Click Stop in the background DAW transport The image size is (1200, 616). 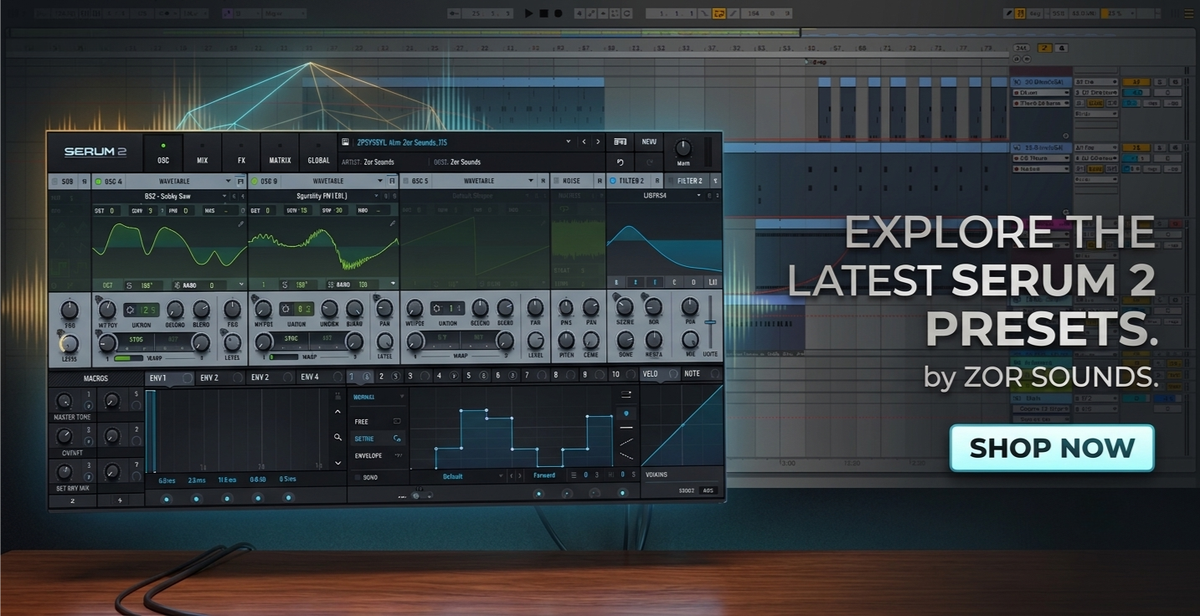click(543, 13)
